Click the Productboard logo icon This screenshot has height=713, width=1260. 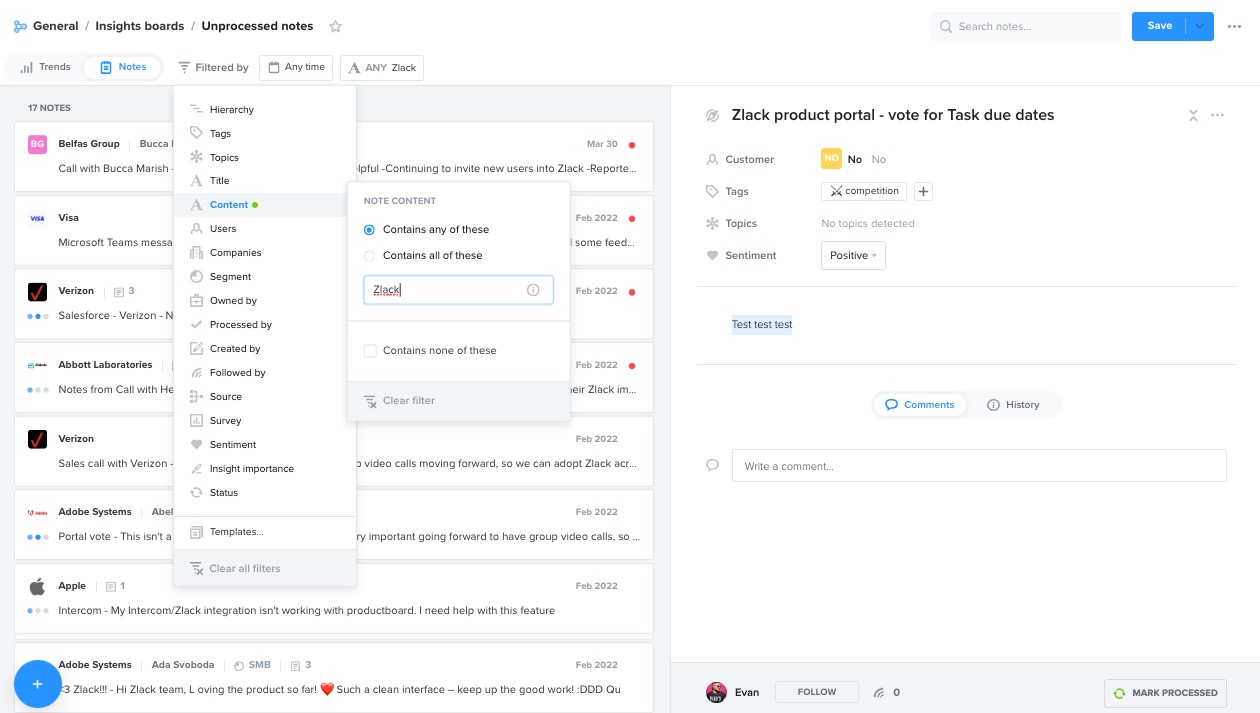pos(20,26)
